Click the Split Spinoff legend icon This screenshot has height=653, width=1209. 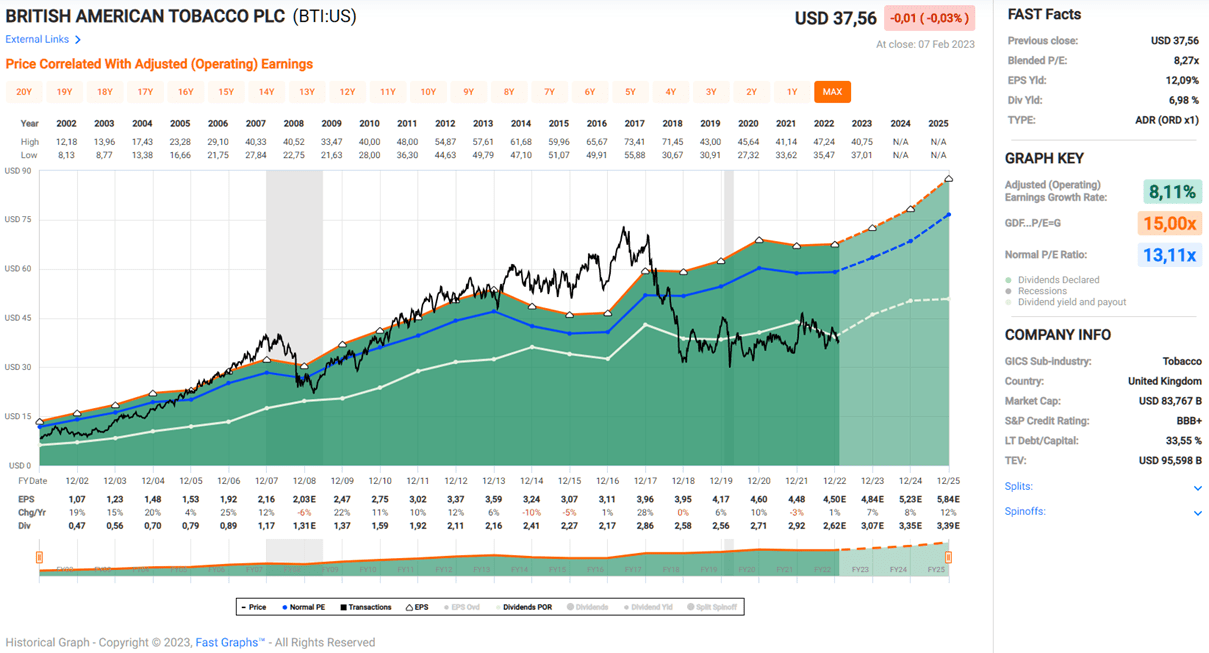(688, 607)
